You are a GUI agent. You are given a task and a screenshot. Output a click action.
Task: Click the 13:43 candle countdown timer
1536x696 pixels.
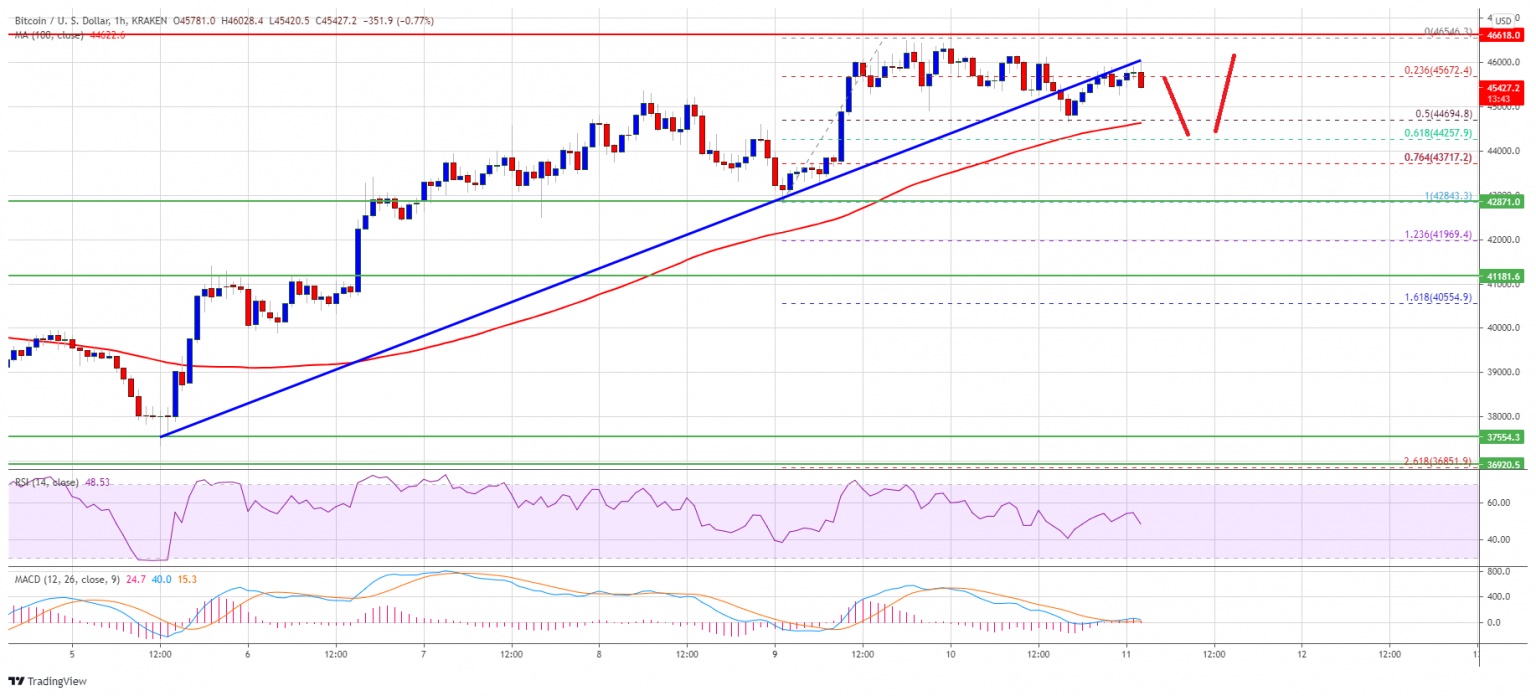pos(1499,98)
